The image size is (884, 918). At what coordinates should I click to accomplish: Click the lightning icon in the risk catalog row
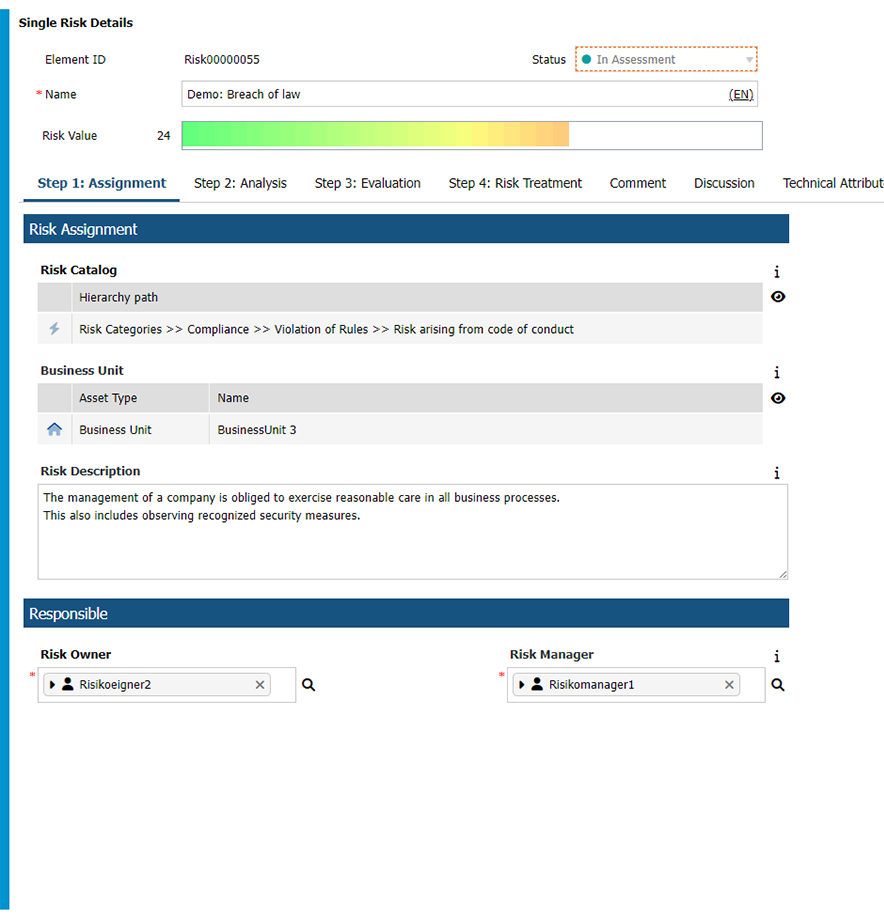click(53, 329)
